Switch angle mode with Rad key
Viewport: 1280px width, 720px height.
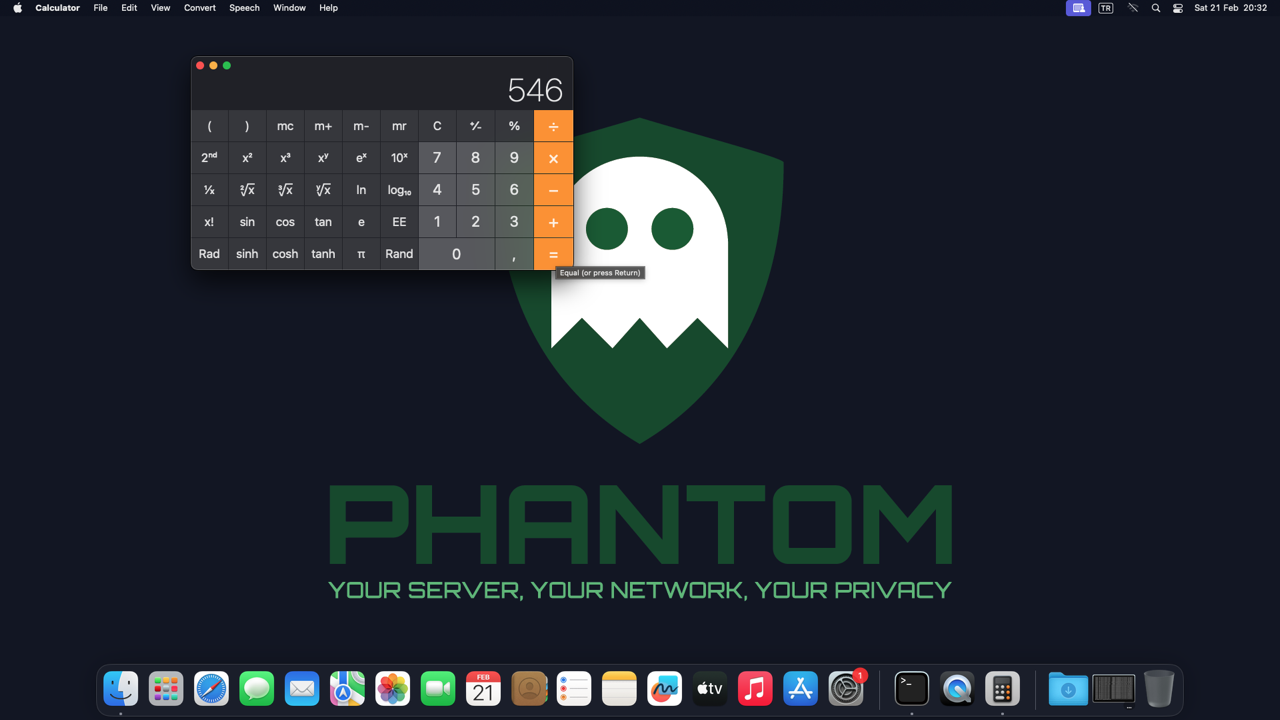pyautogui.click(x=209, y=254)
